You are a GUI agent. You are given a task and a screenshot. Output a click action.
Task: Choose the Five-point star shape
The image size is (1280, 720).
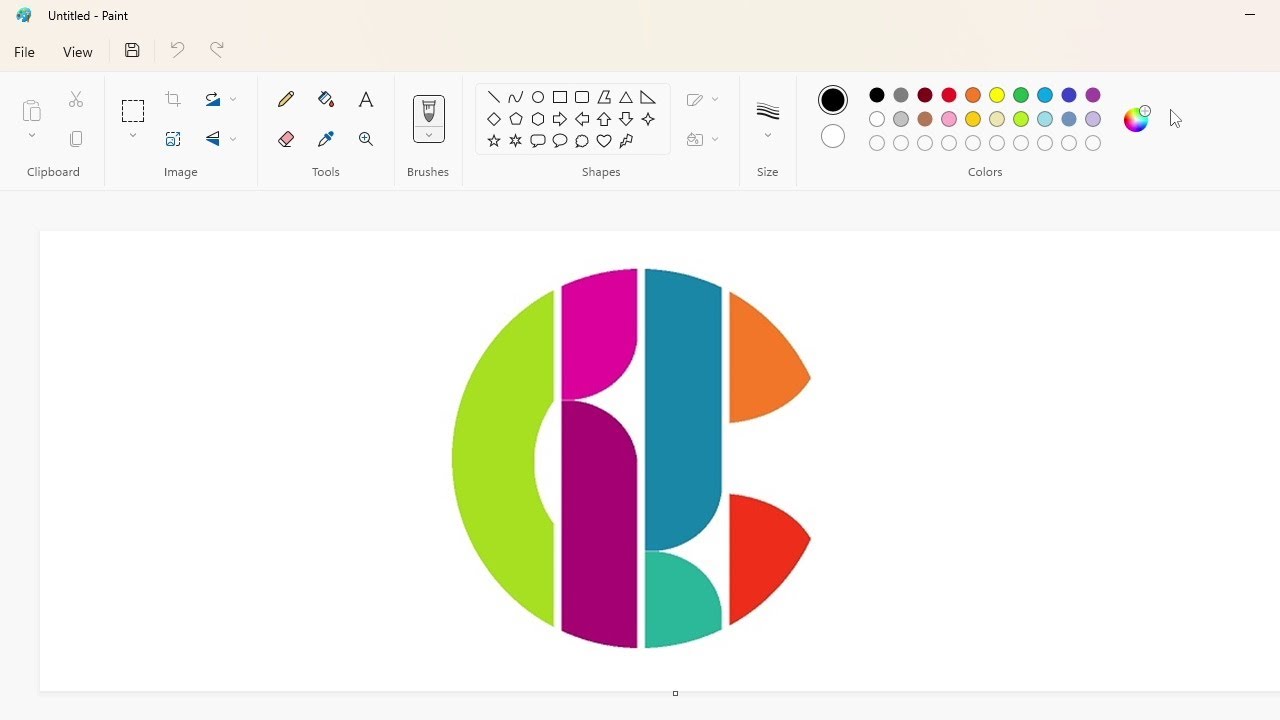click(x=494, y=141)
